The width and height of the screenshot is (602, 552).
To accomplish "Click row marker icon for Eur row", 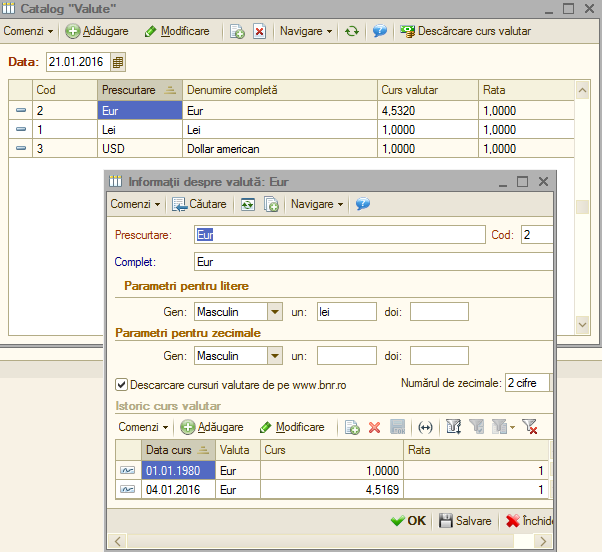I will (21, 111).
